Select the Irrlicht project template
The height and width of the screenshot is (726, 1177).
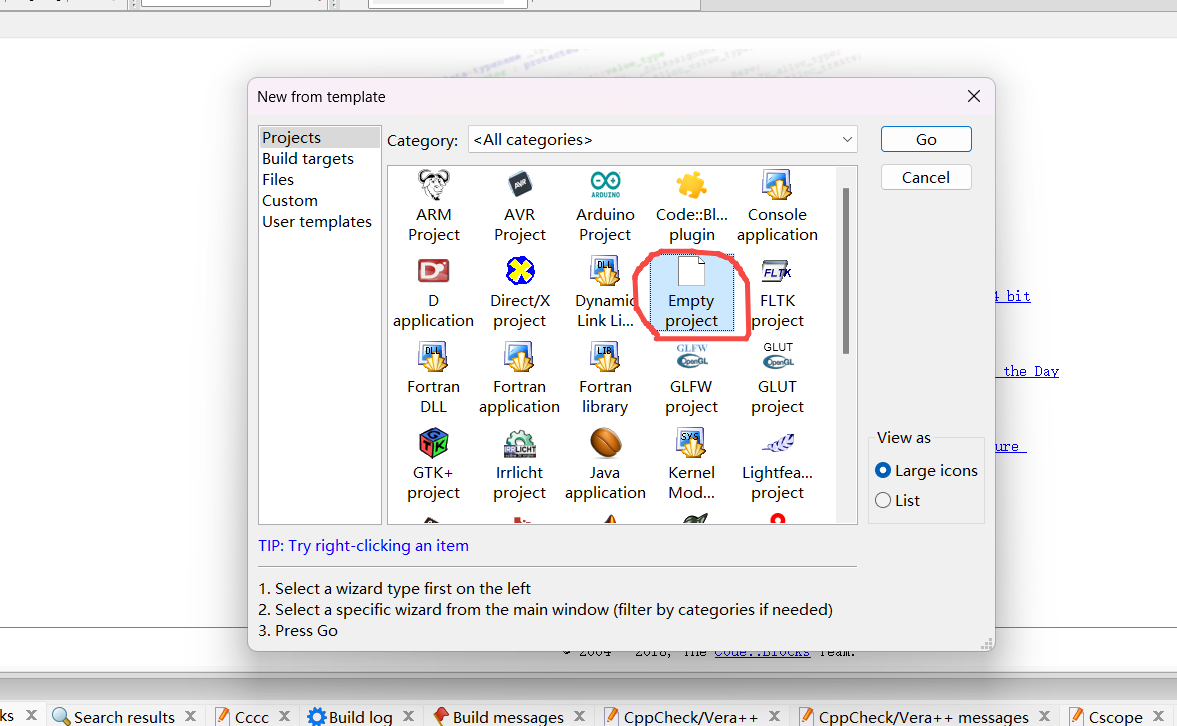[519, 465]
